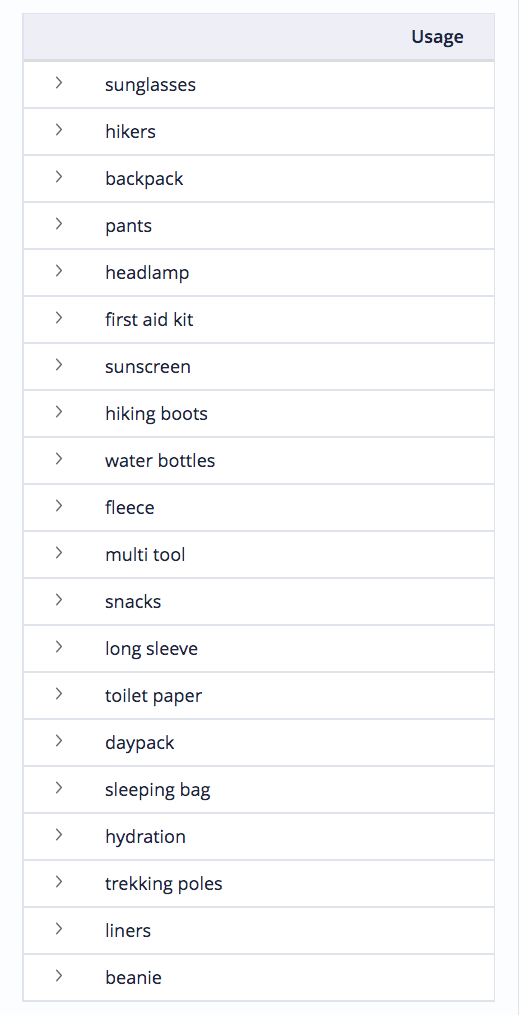Expand the daypack row chevron
Viewport: 520px width, 1015px height.
click(59, 740)
